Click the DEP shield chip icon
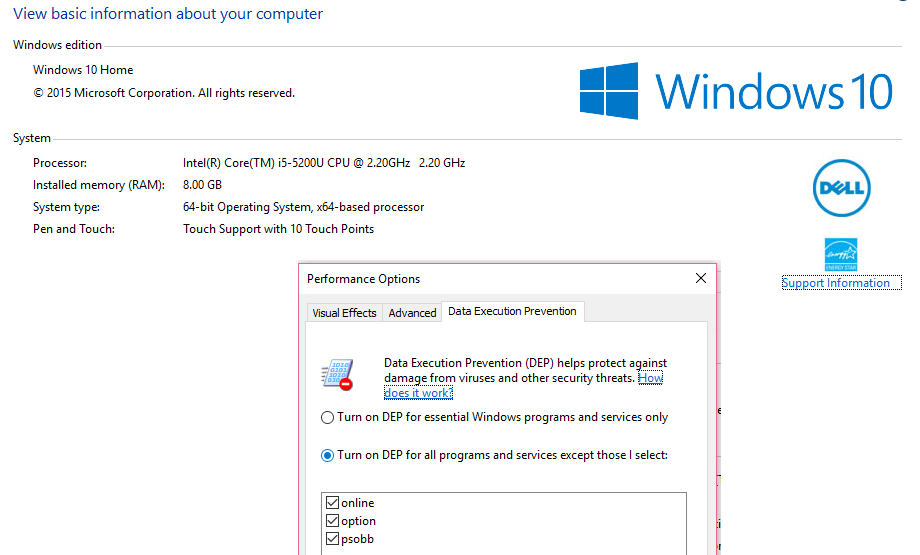 click(x=337, y=374)
